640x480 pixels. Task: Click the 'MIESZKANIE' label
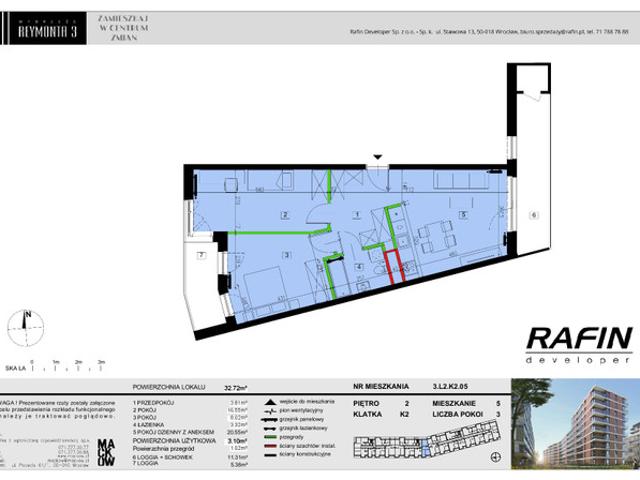click(454, 403)
